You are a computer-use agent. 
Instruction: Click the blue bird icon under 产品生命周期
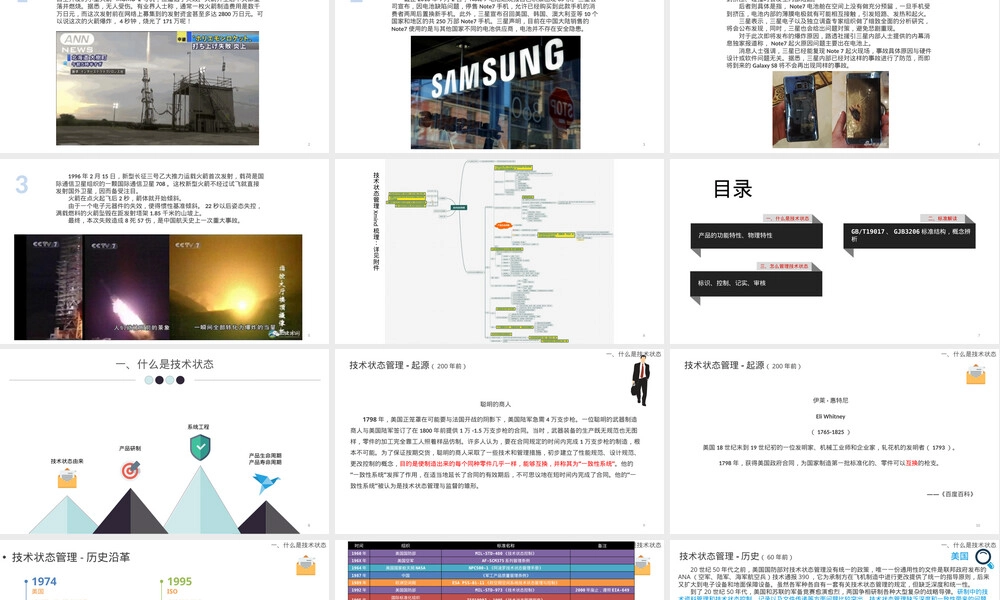[x=266, y=483]
